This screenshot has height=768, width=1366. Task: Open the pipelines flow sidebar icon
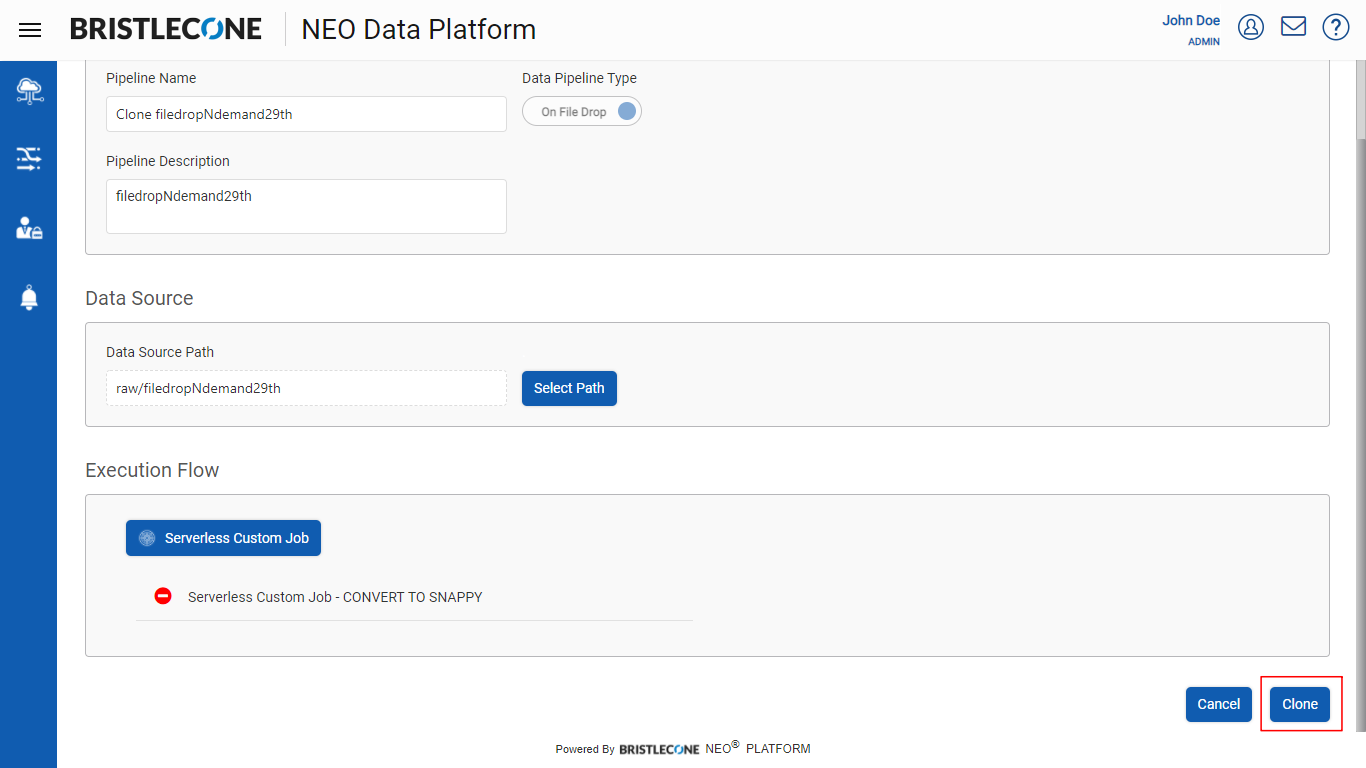[29, 159]
